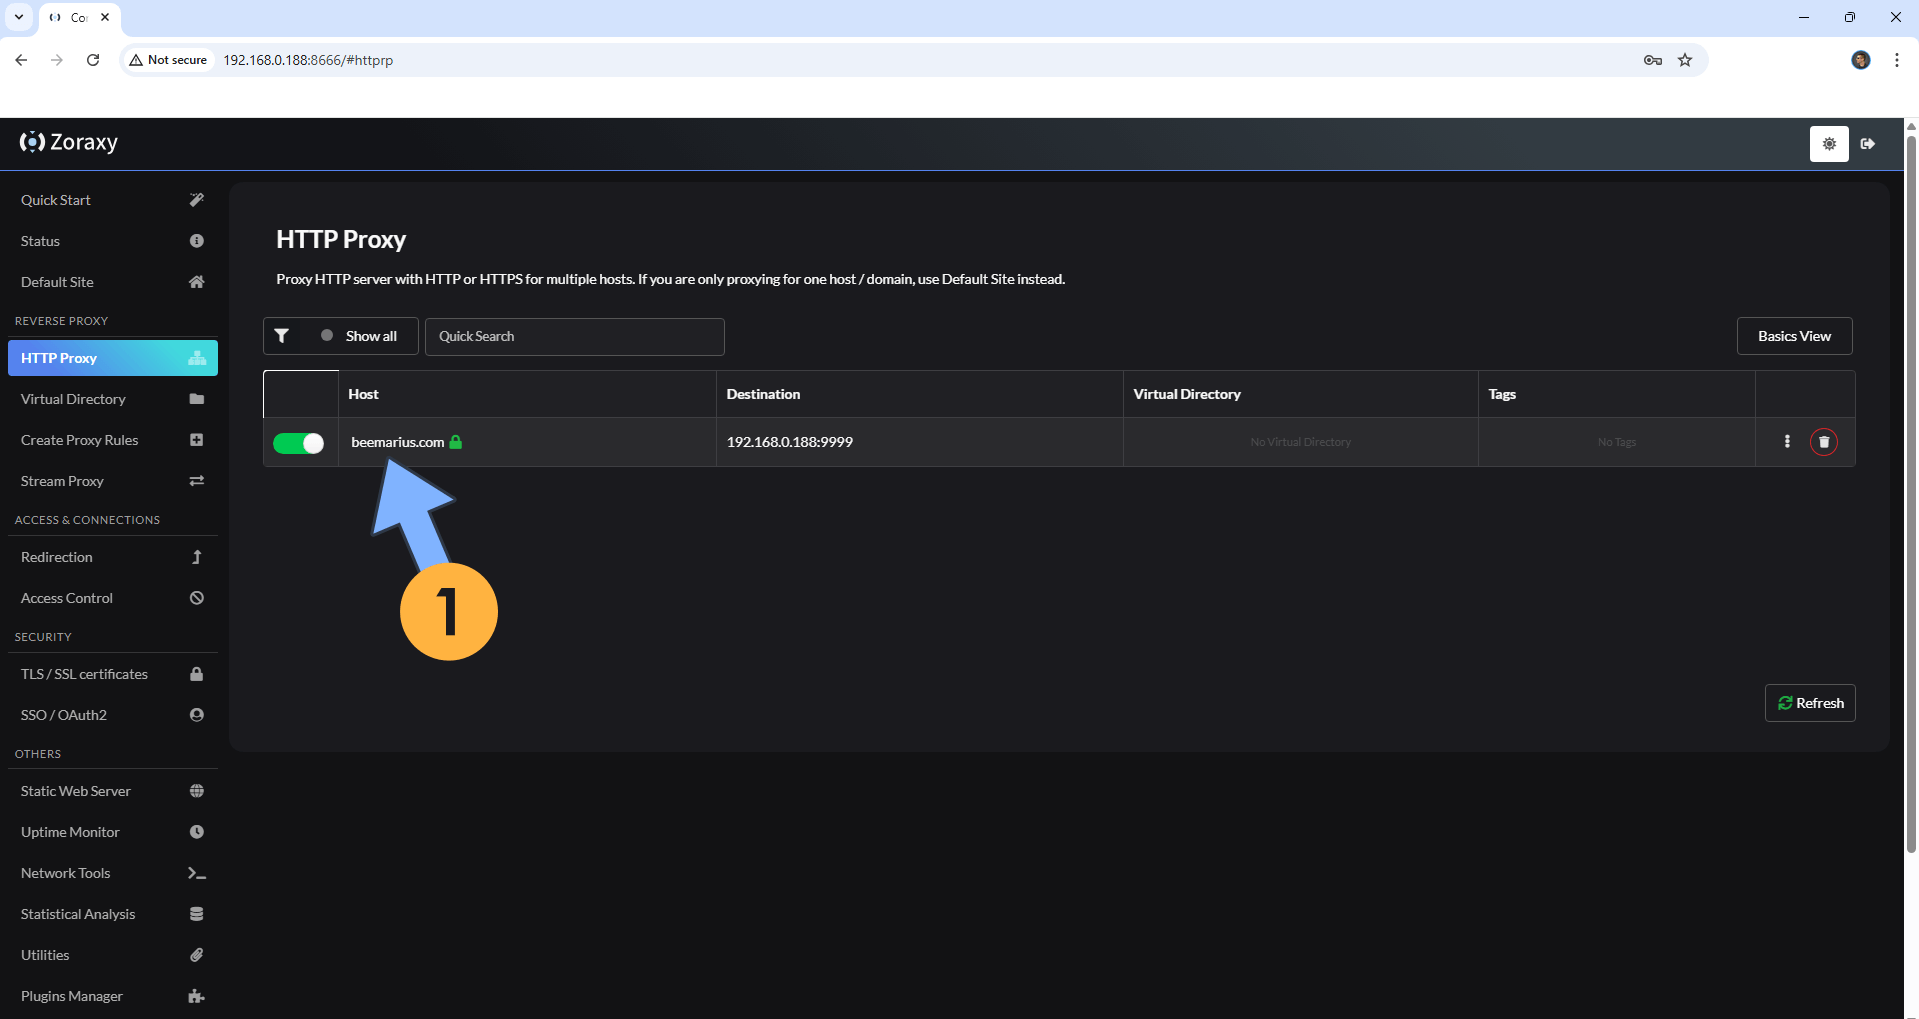Click the Plugins Manager icon
The image size is (1919, 1019).
point(196,995)
